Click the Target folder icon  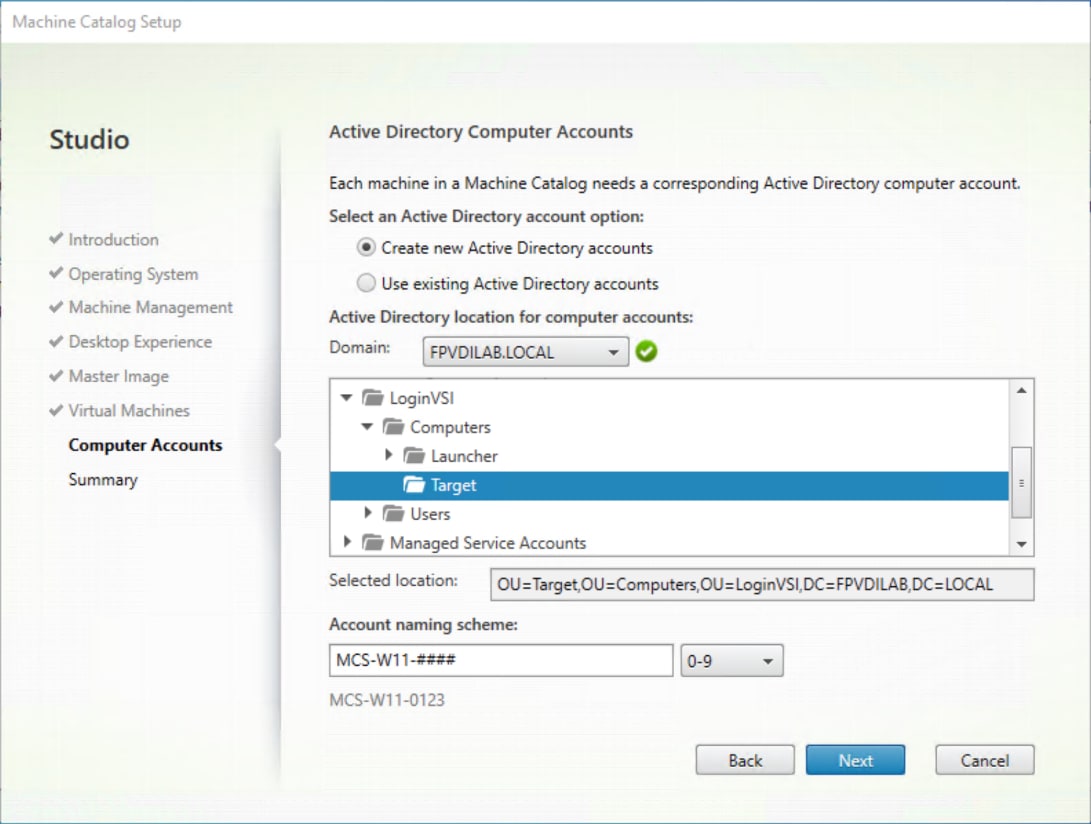pos(414,485)
